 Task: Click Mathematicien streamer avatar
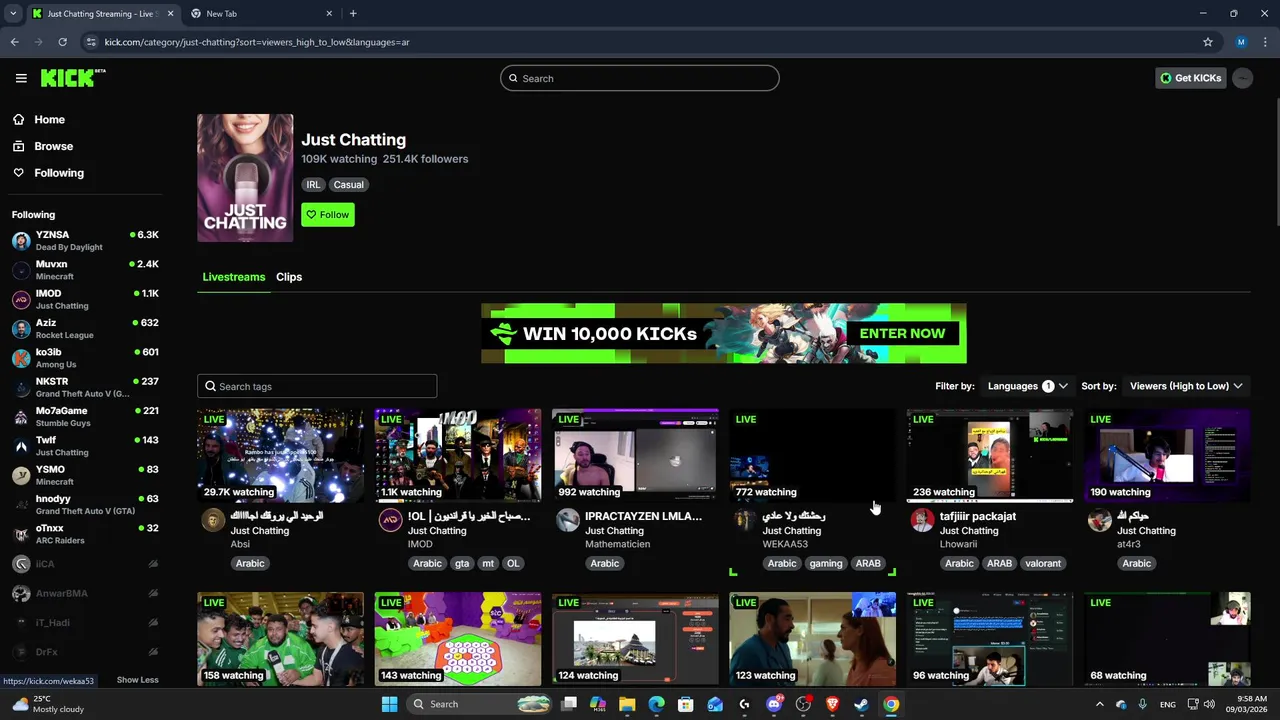click(x=568, y=520)
